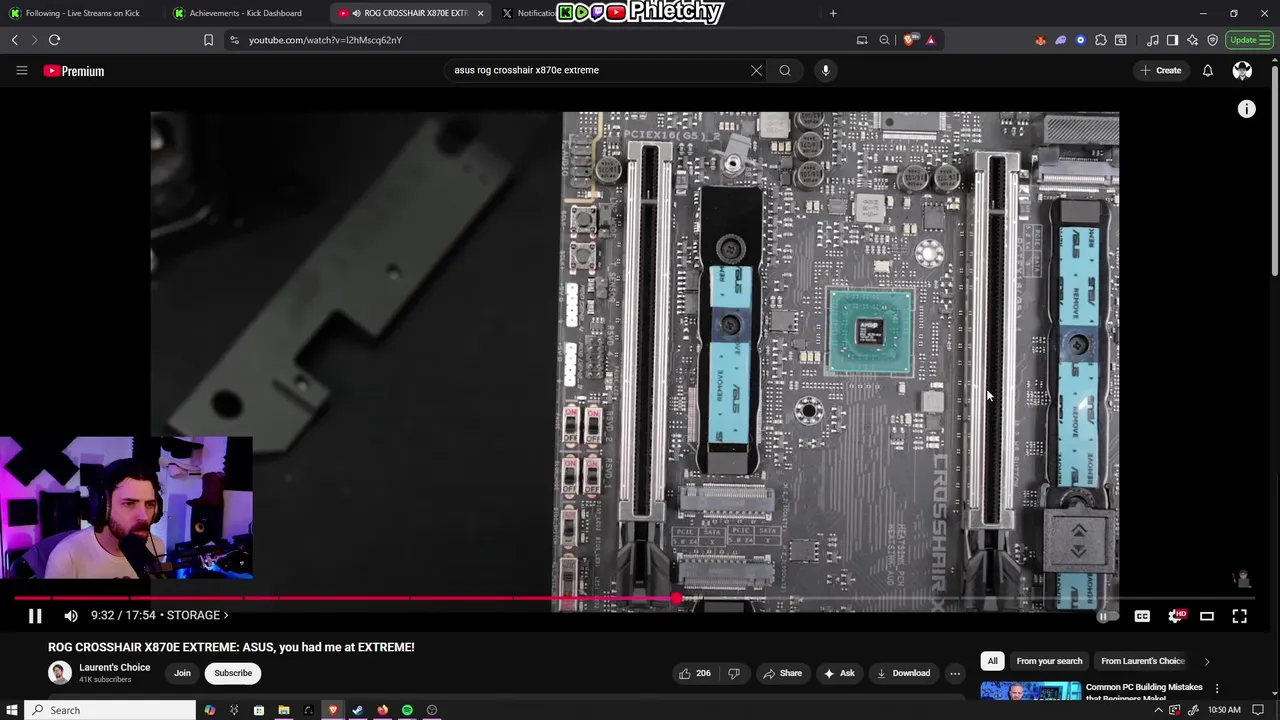Switch to Achievements - Kick Dashboard tab

245,13
